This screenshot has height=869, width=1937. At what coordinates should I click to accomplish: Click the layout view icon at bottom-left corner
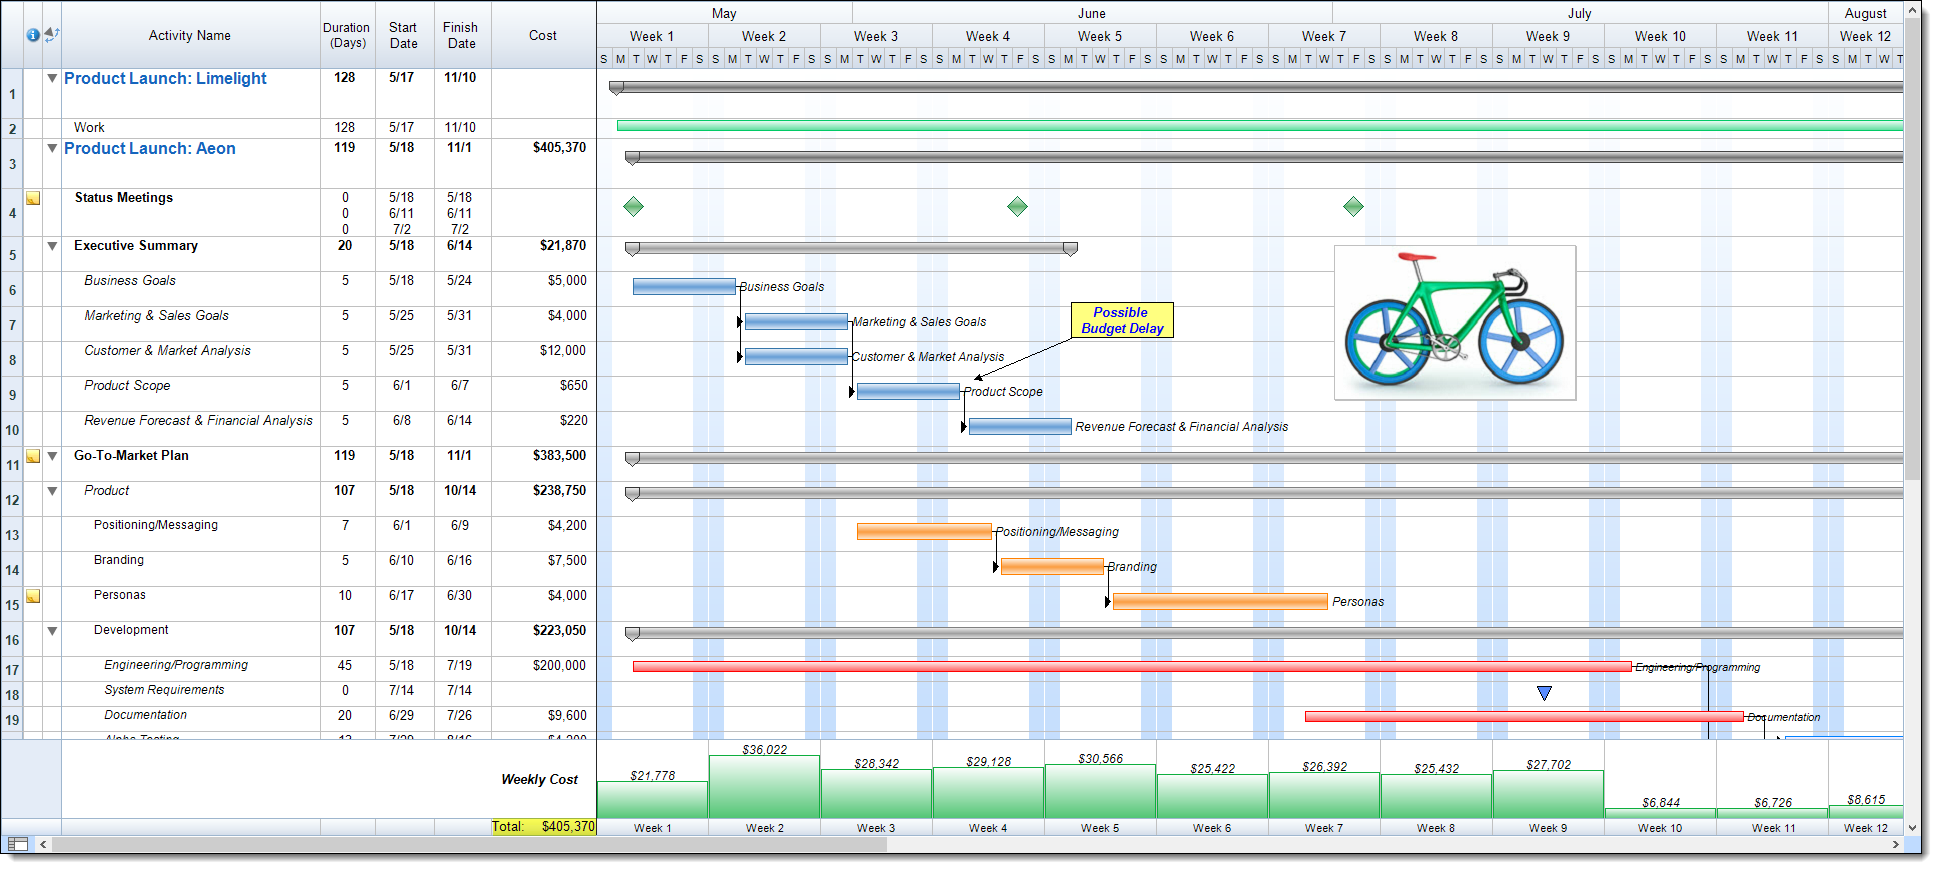18,844
